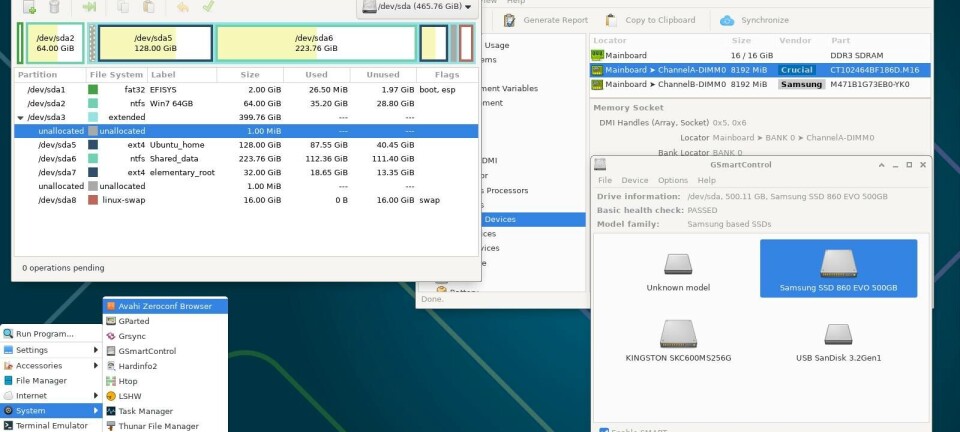This screenshot has width=960, height=432.
Task: Select the Samsung SSD 860 EVO 500GB drive
Action: [x=839, y=269]
